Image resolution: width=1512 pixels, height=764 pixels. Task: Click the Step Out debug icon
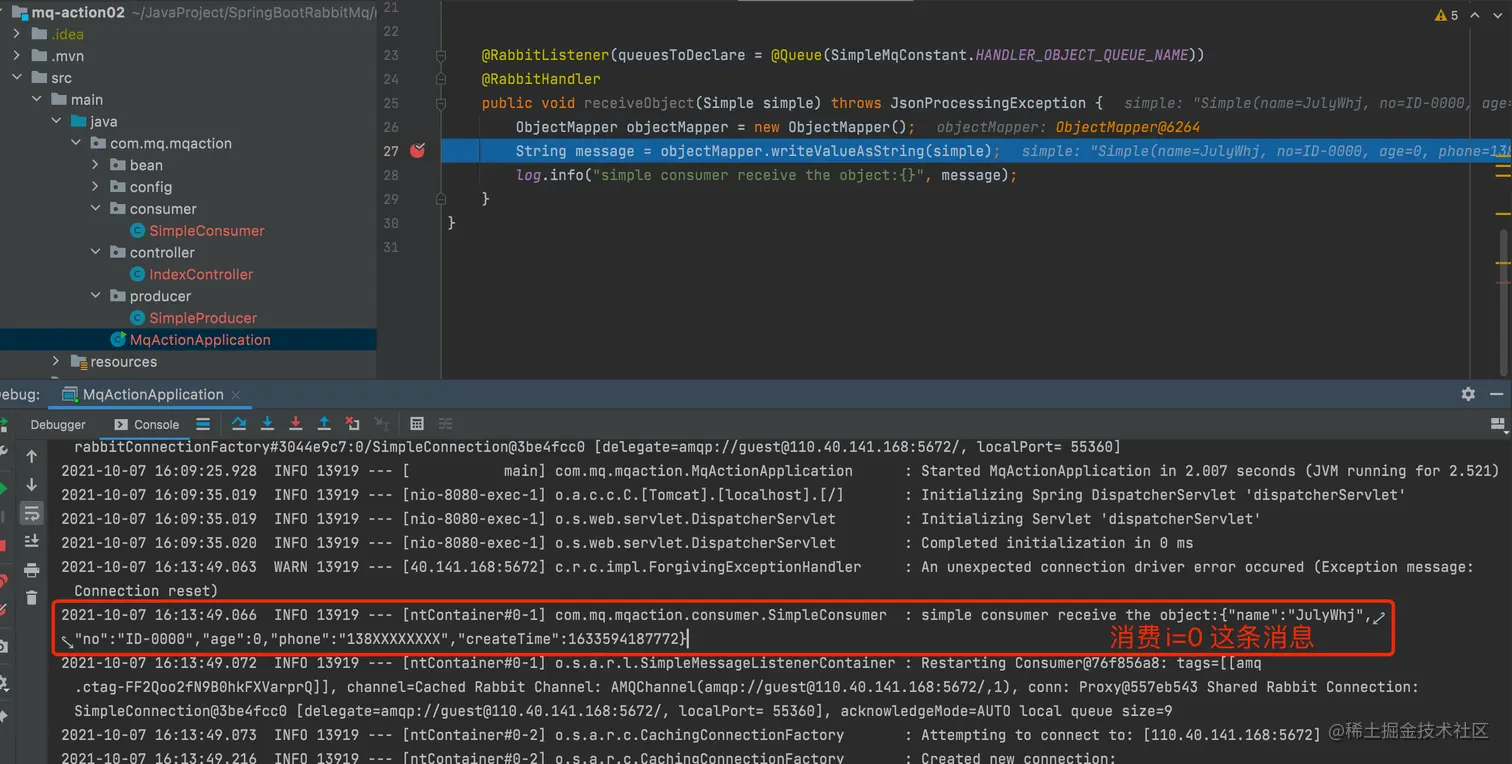[x=324, y=424]
